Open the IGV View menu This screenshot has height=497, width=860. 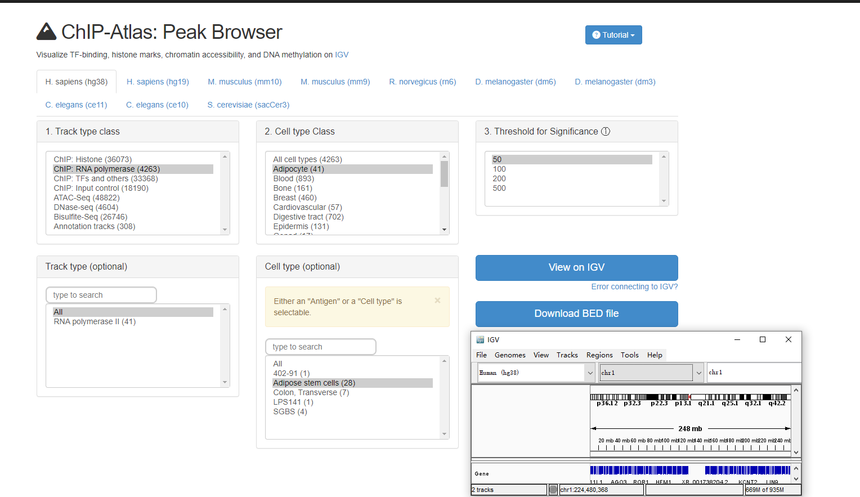[x=541, y=355]
